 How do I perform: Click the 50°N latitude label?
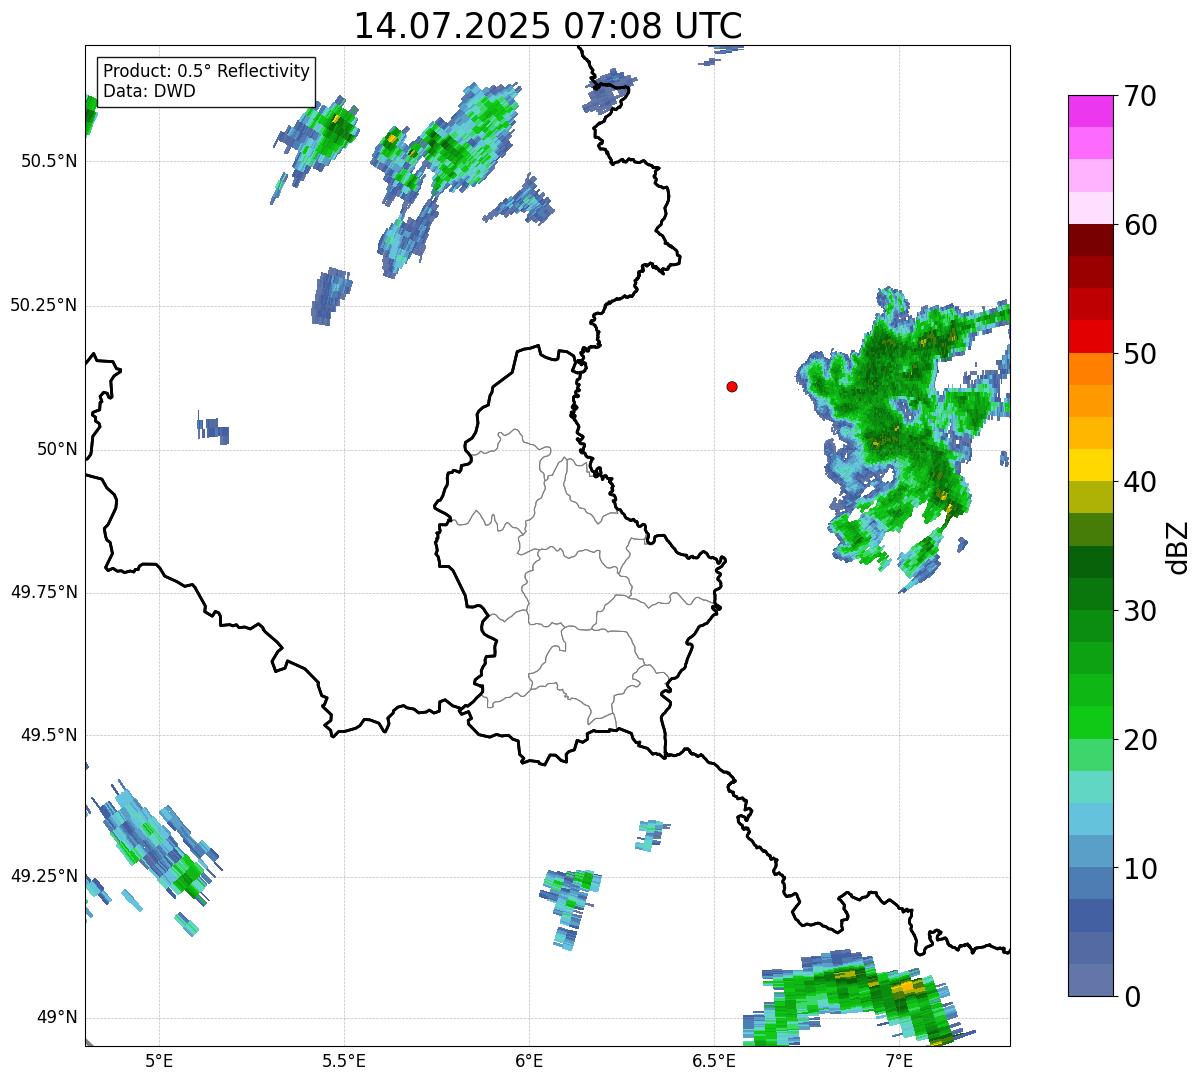tap(57, 449)
